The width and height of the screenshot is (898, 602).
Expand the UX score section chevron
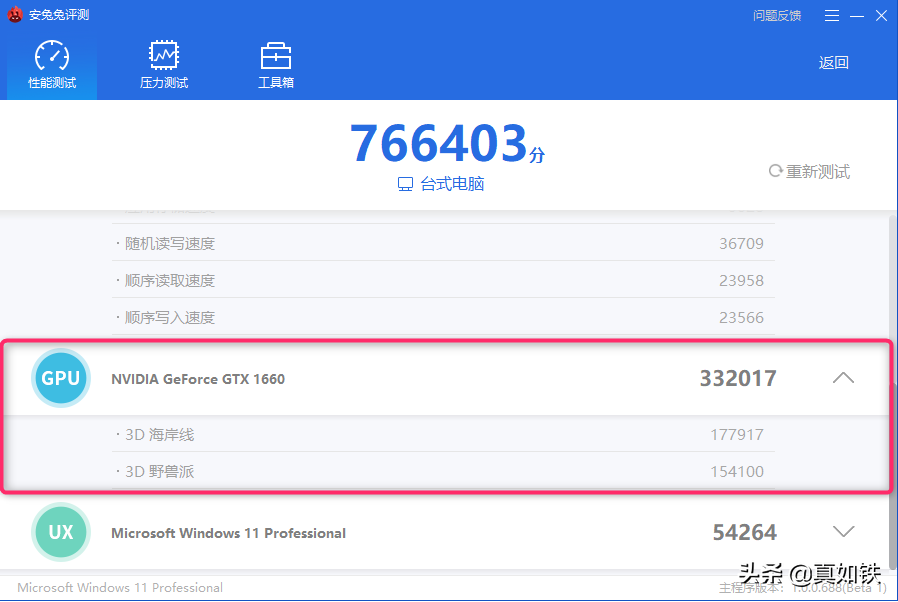click(x=843, y=531)
